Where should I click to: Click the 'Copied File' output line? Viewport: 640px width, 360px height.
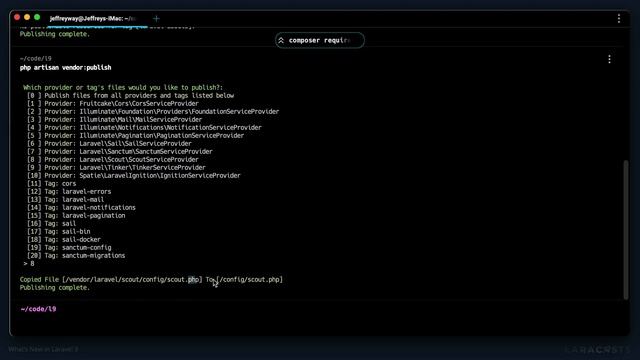151,280
